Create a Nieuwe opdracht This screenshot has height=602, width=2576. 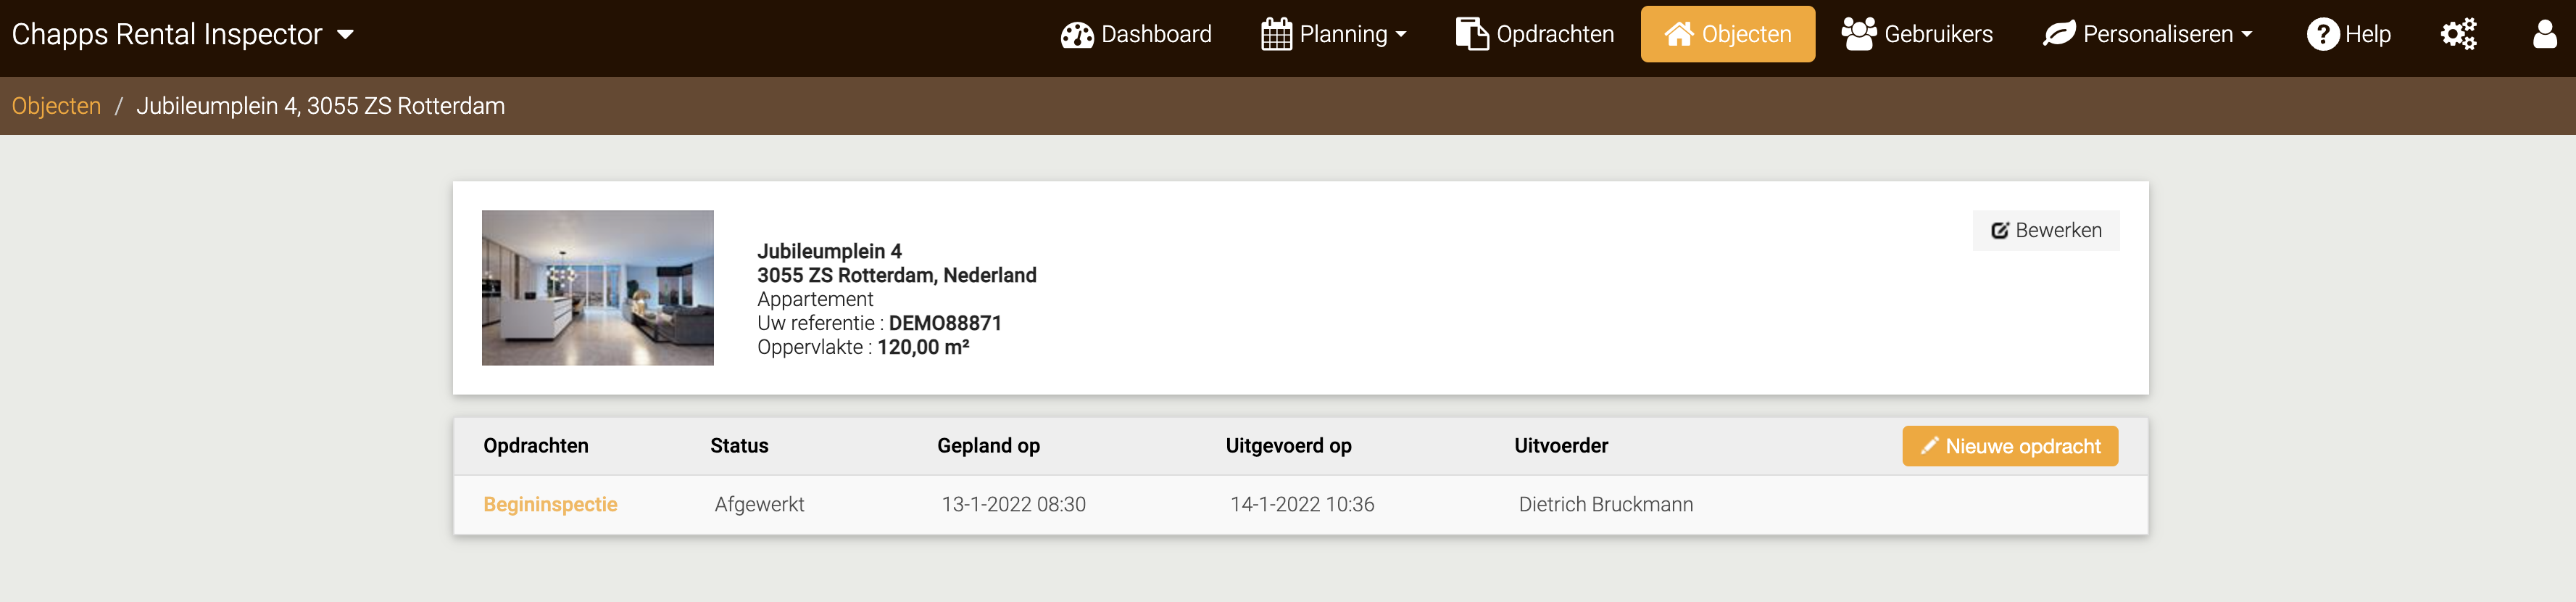click(2009, 446)
